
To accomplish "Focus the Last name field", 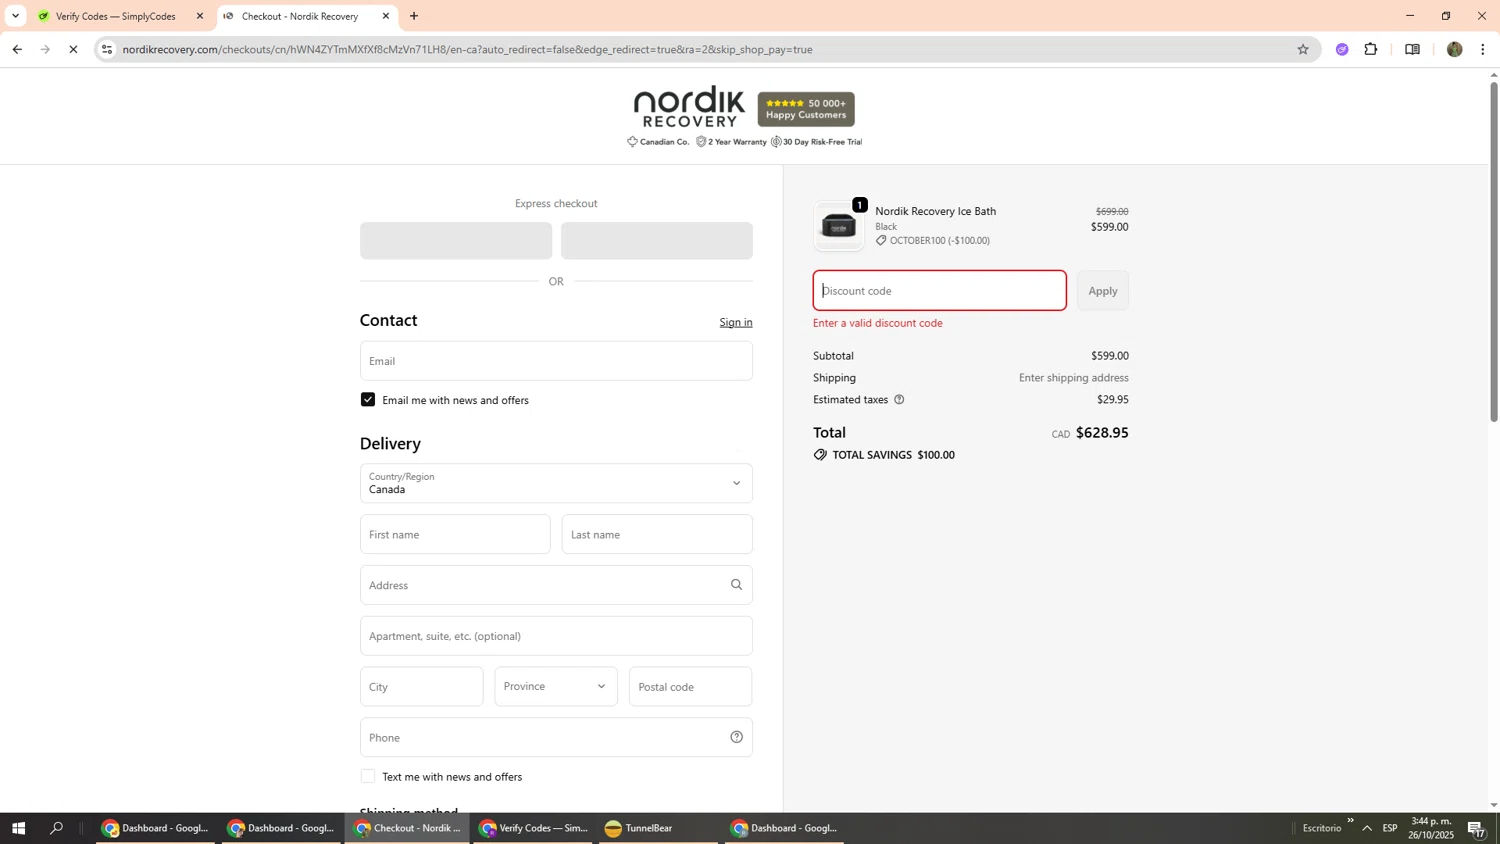I will pos(657,534).
